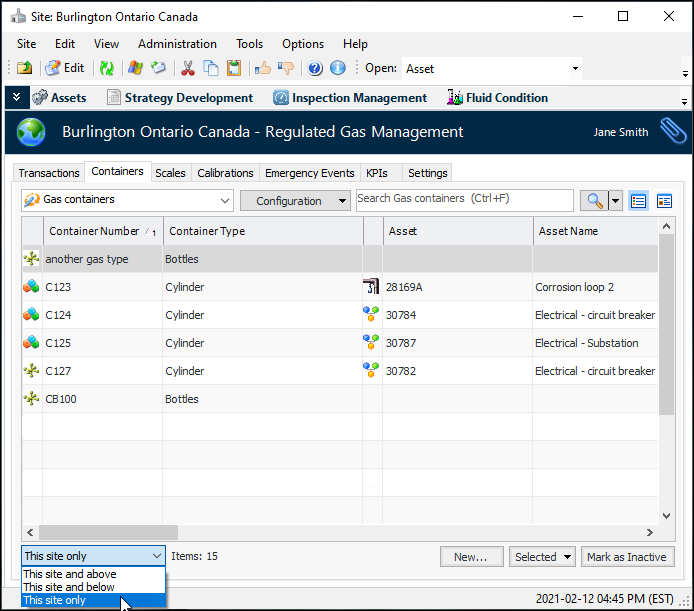Viewport: 694px width, 611px height.
Task: Click the search magnifier button
Action: [x=595, y=201]
